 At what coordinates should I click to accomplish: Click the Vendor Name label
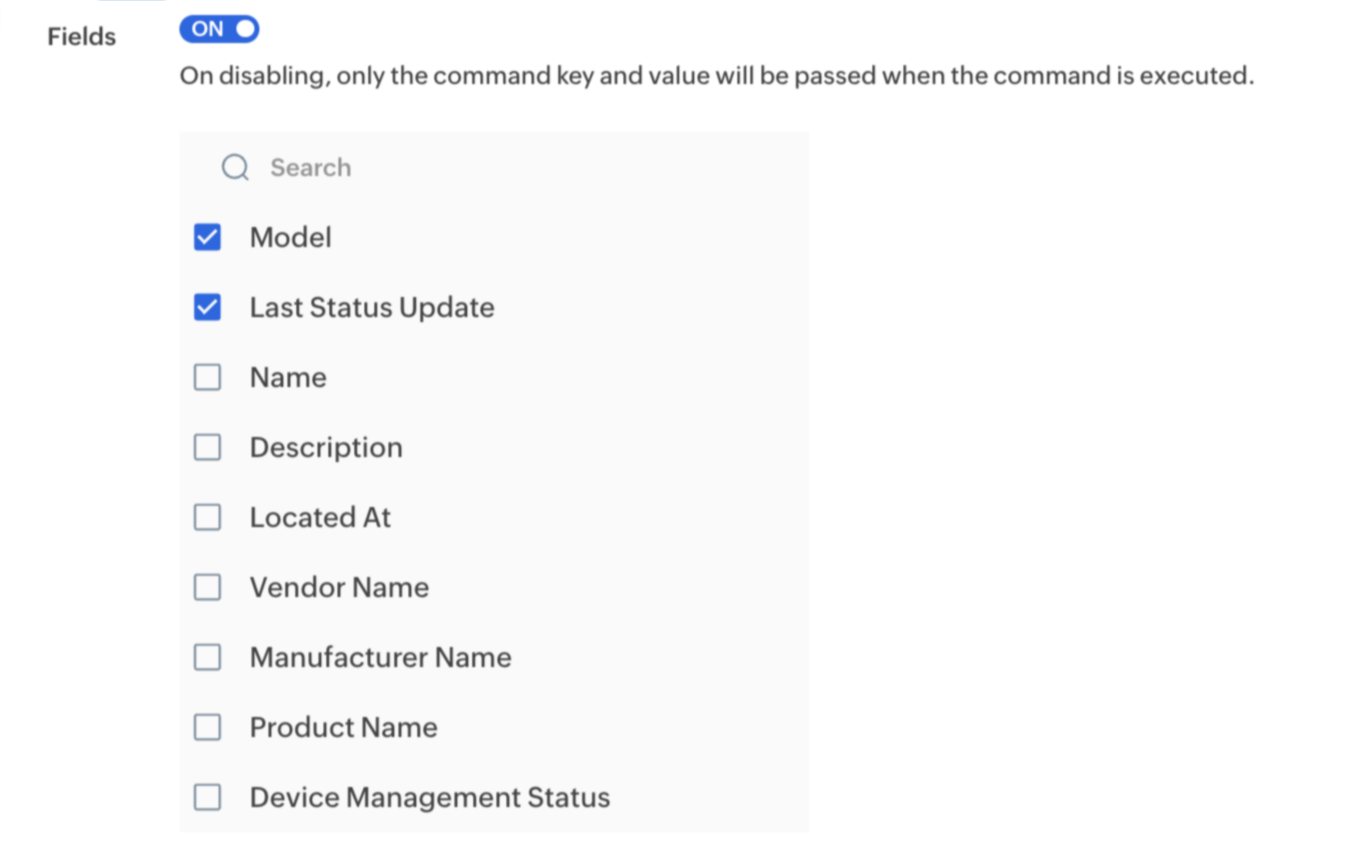pos(339,587)
